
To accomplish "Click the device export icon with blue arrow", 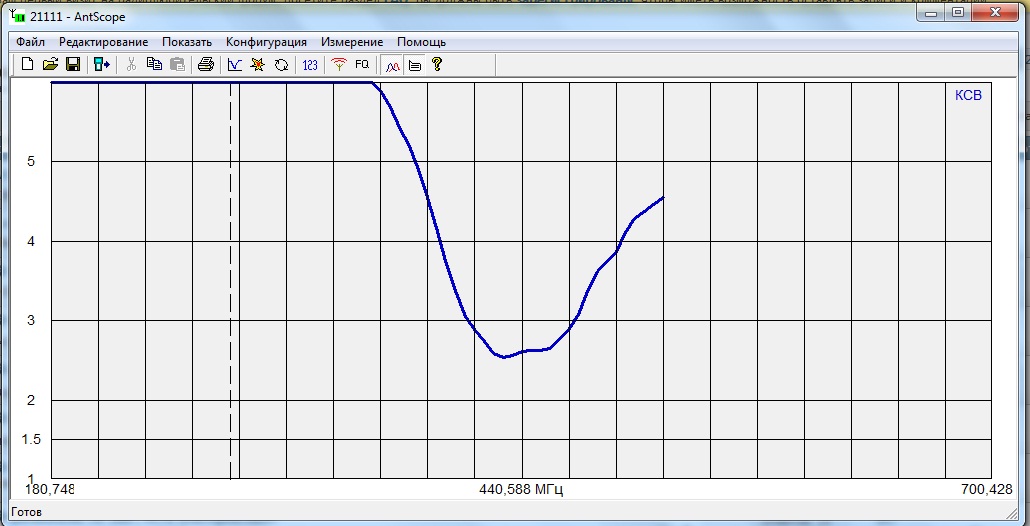I will [x=101, y=64].
